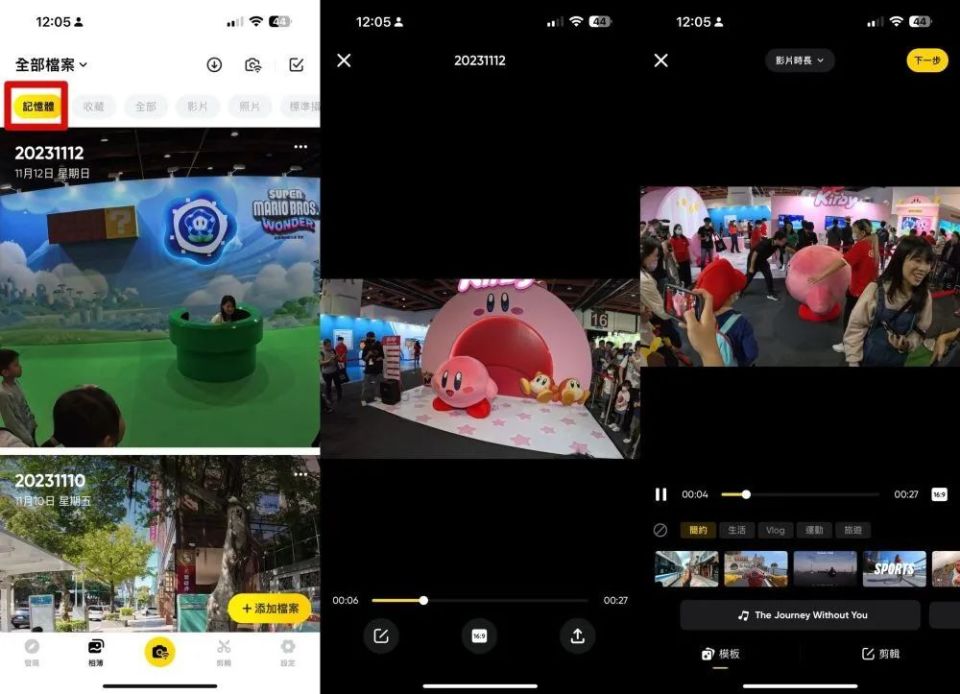
Task: Close the template editor with the X
Action: 661,61
